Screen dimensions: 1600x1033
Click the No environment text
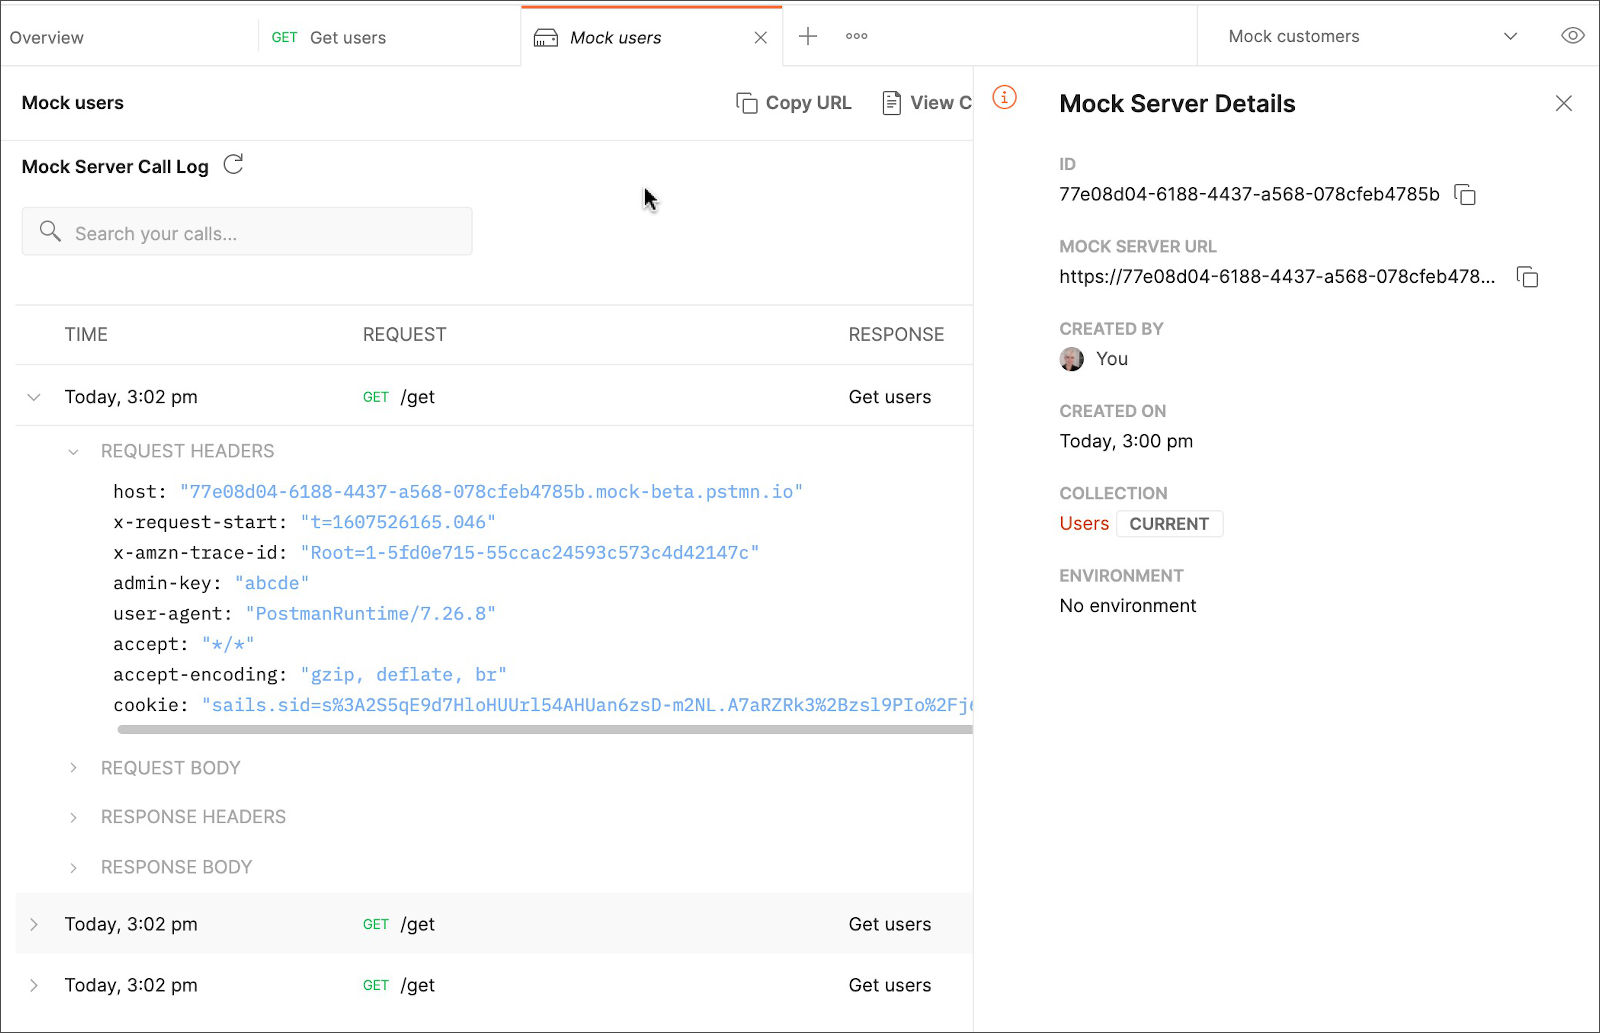[x=1127, y=606]
